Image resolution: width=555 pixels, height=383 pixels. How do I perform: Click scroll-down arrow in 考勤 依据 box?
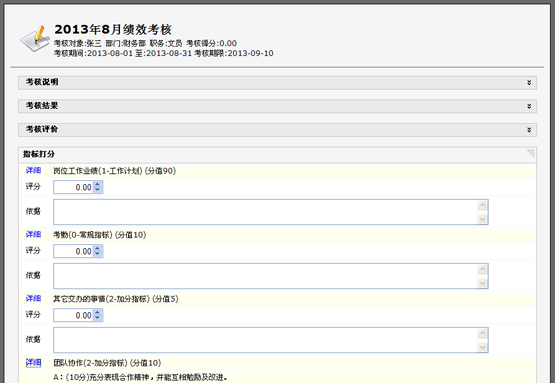click(482, 283)
